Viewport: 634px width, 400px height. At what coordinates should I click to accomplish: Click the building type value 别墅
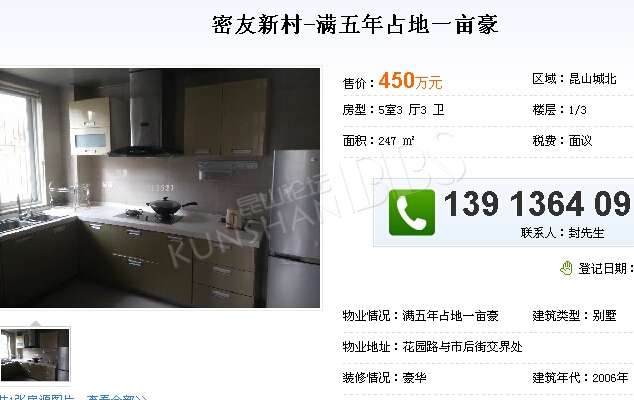[x=604, y=315]
